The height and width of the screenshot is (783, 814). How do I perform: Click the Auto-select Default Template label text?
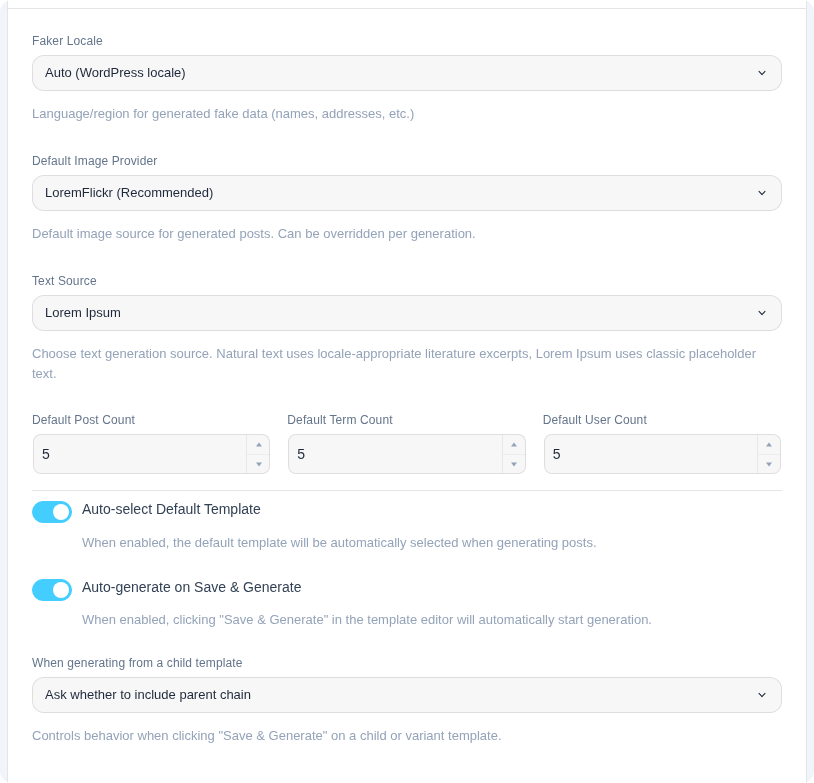pyautogui.click(x=171, y=510)
